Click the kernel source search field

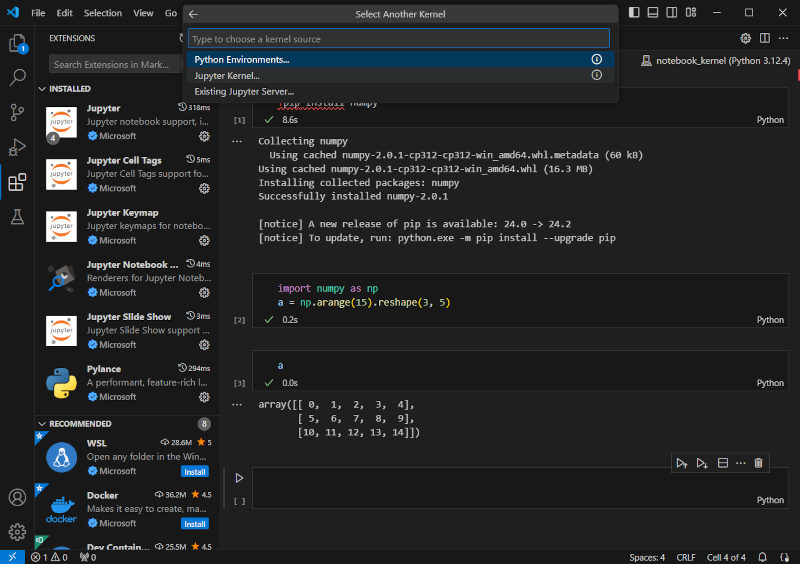[398, 38]
